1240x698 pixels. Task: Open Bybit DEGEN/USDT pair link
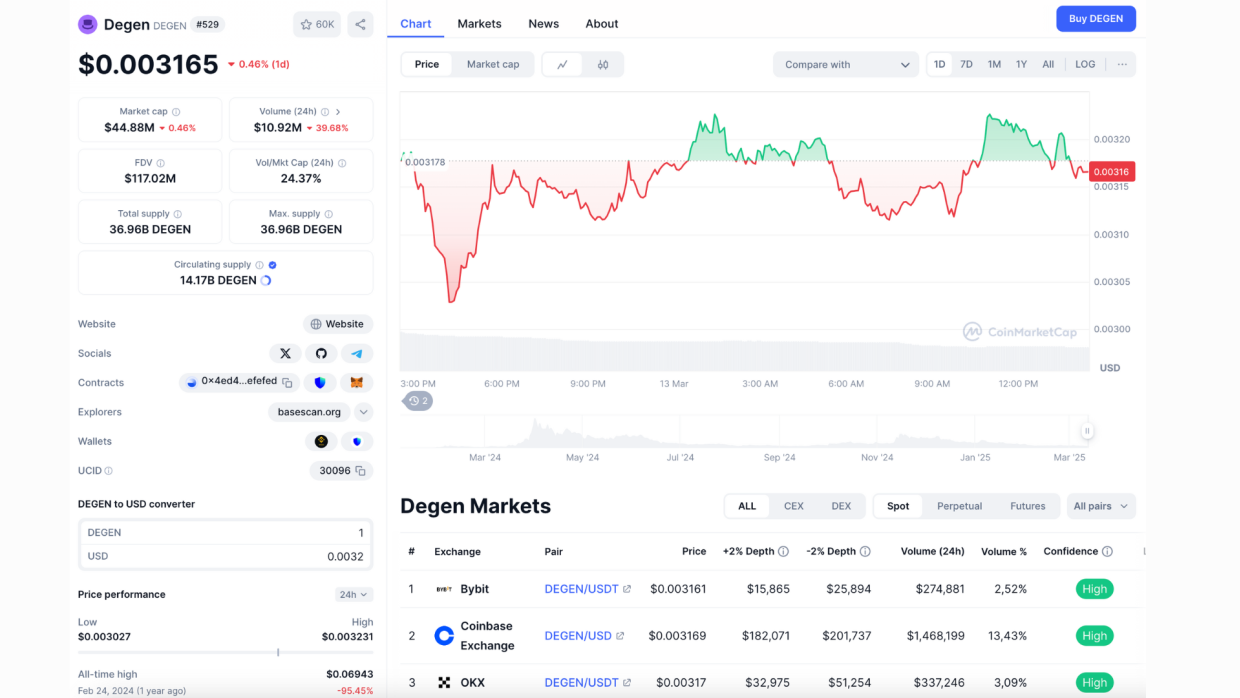588,589
